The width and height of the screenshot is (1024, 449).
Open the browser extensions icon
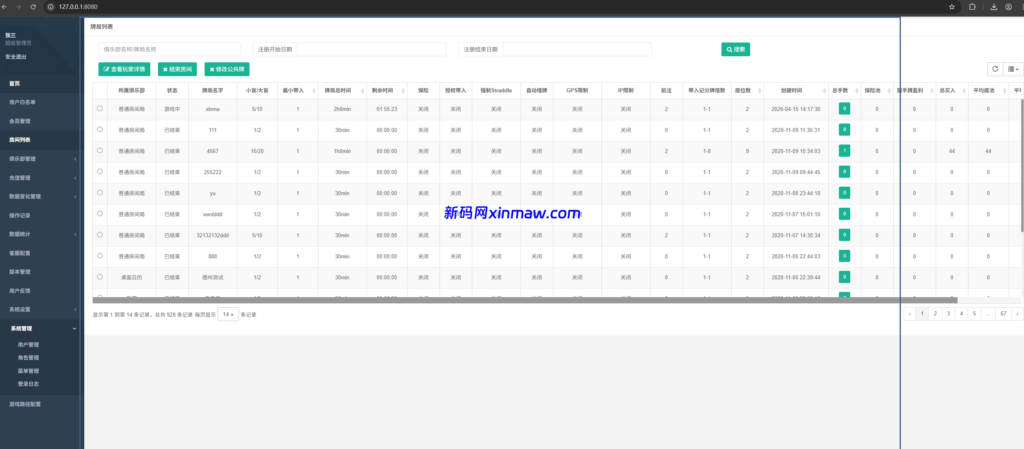coord(972,6)
